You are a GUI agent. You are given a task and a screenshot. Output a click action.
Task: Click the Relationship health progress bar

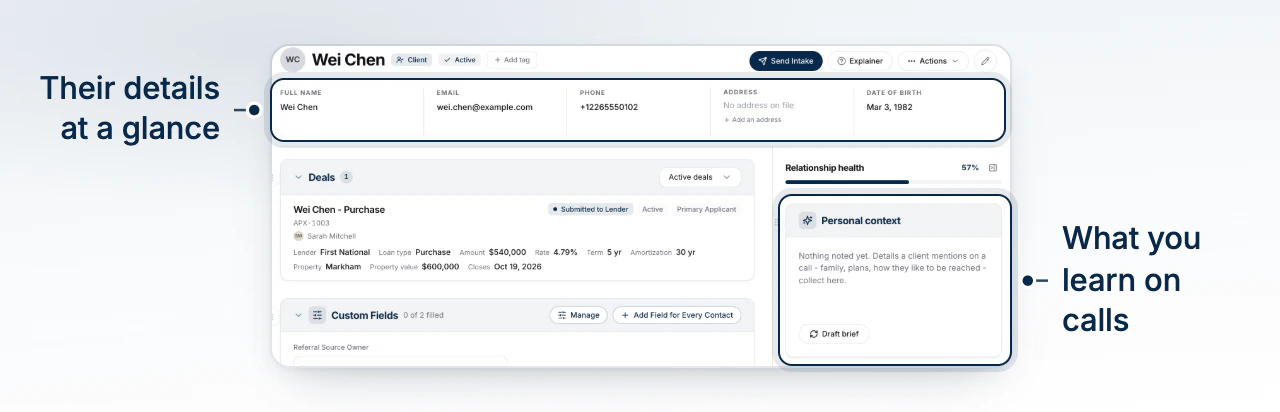pos(891,182)
